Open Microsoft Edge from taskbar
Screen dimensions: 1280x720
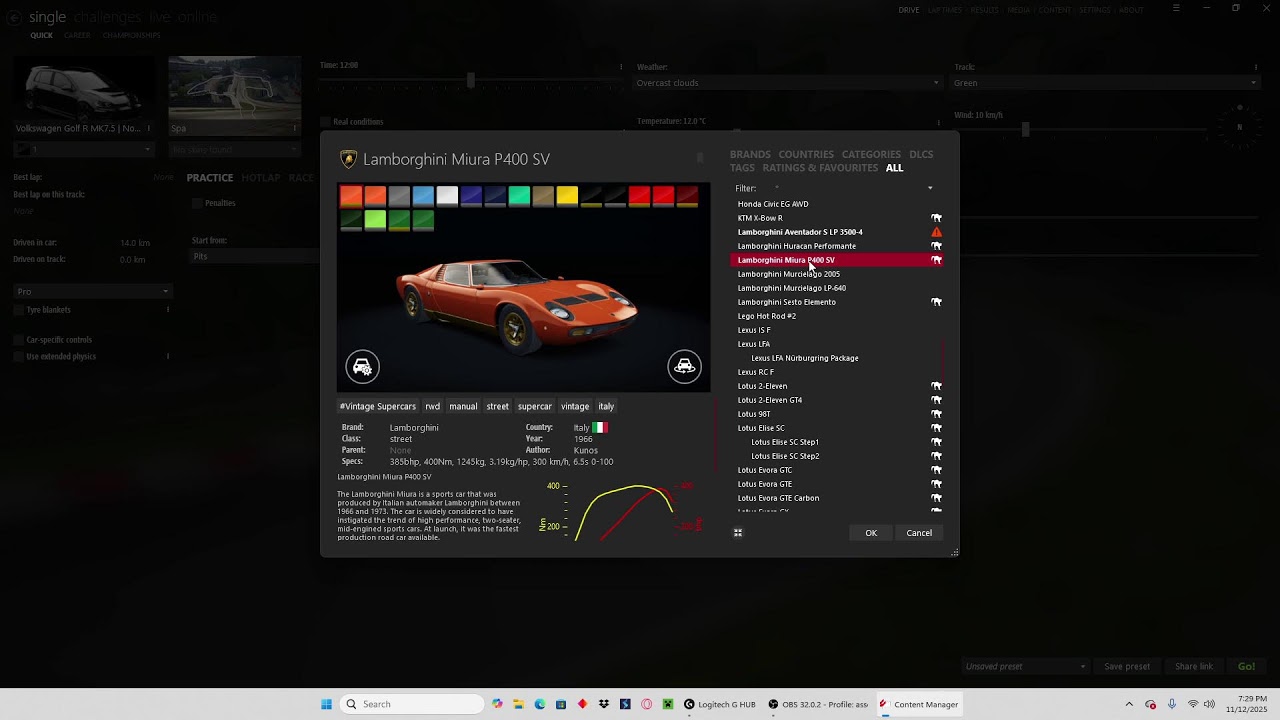pos(540,704)
